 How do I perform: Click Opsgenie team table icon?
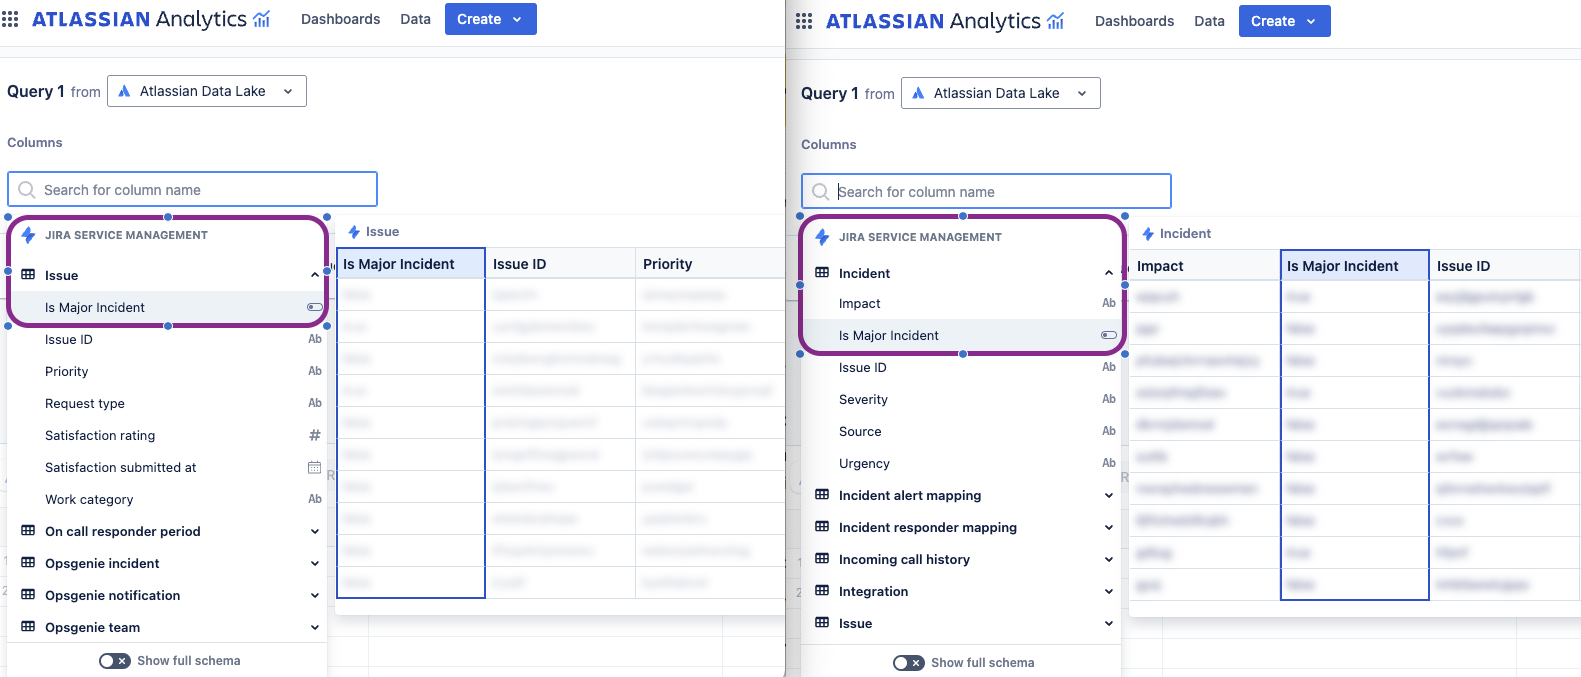28,627
